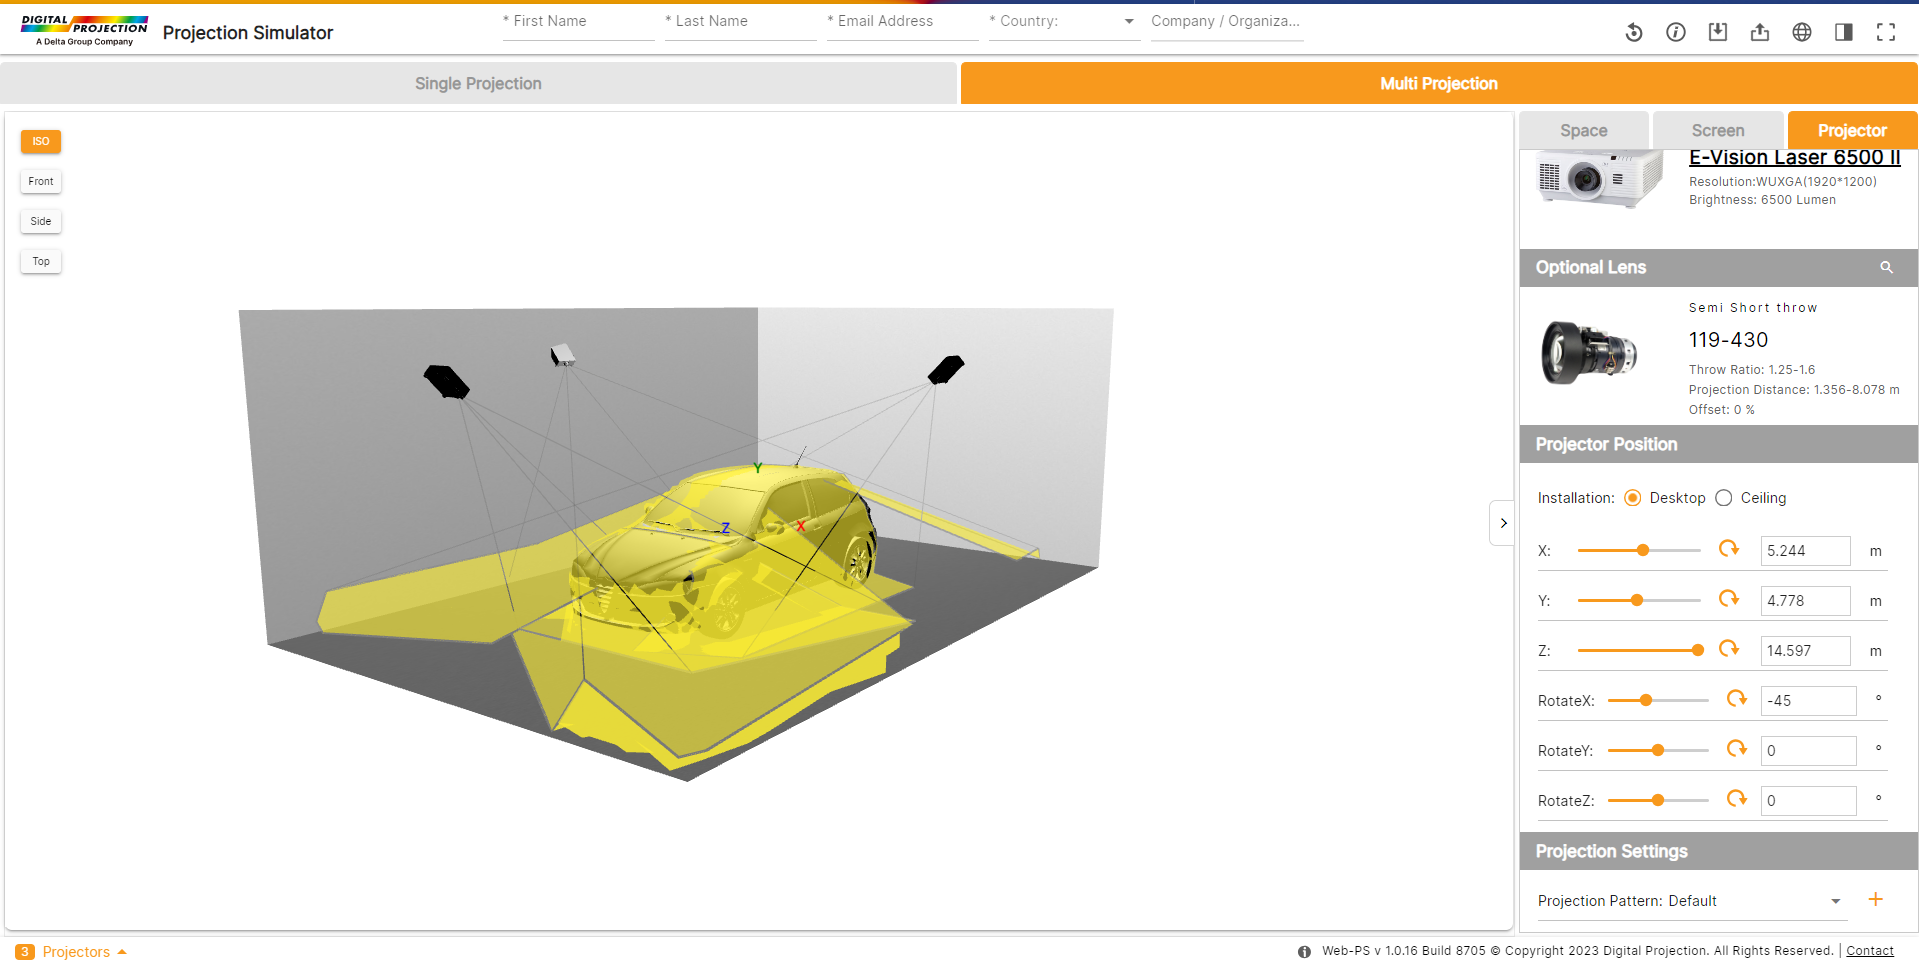The width and height of the screenshot is (1919, 967).
Task: Switch to Single Projection mode
Action: point(478,83)
